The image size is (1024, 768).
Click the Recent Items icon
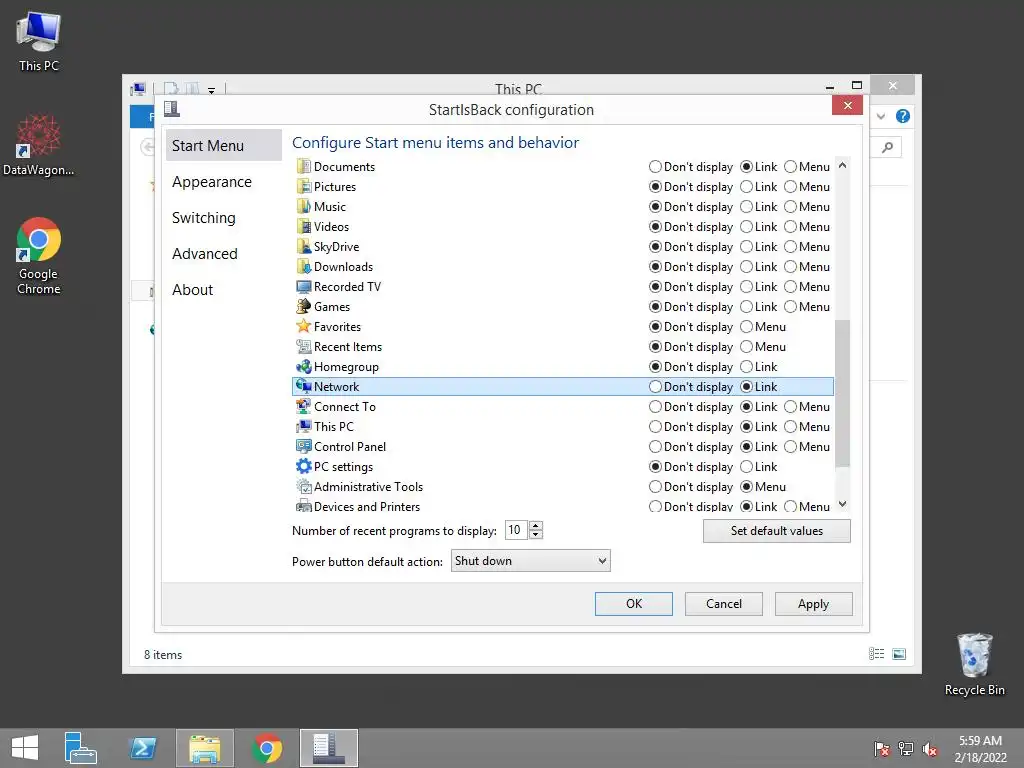[304, 347]
